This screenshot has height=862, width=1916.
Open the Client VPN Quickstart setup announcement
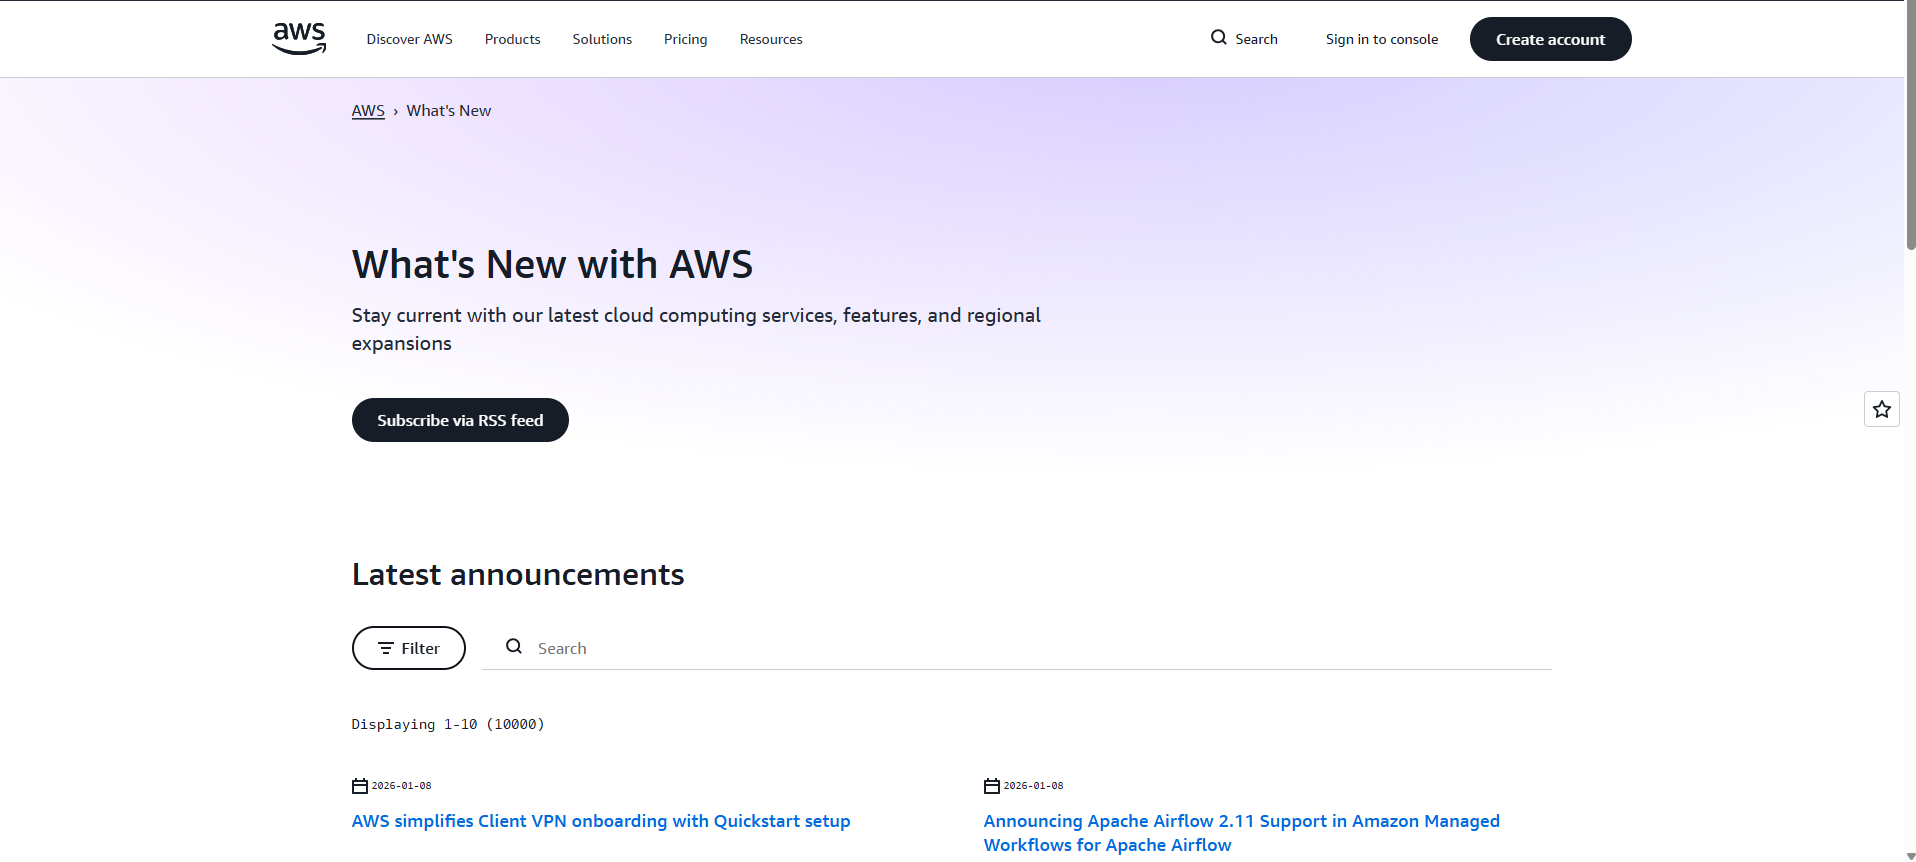click(x=600, y=821)
